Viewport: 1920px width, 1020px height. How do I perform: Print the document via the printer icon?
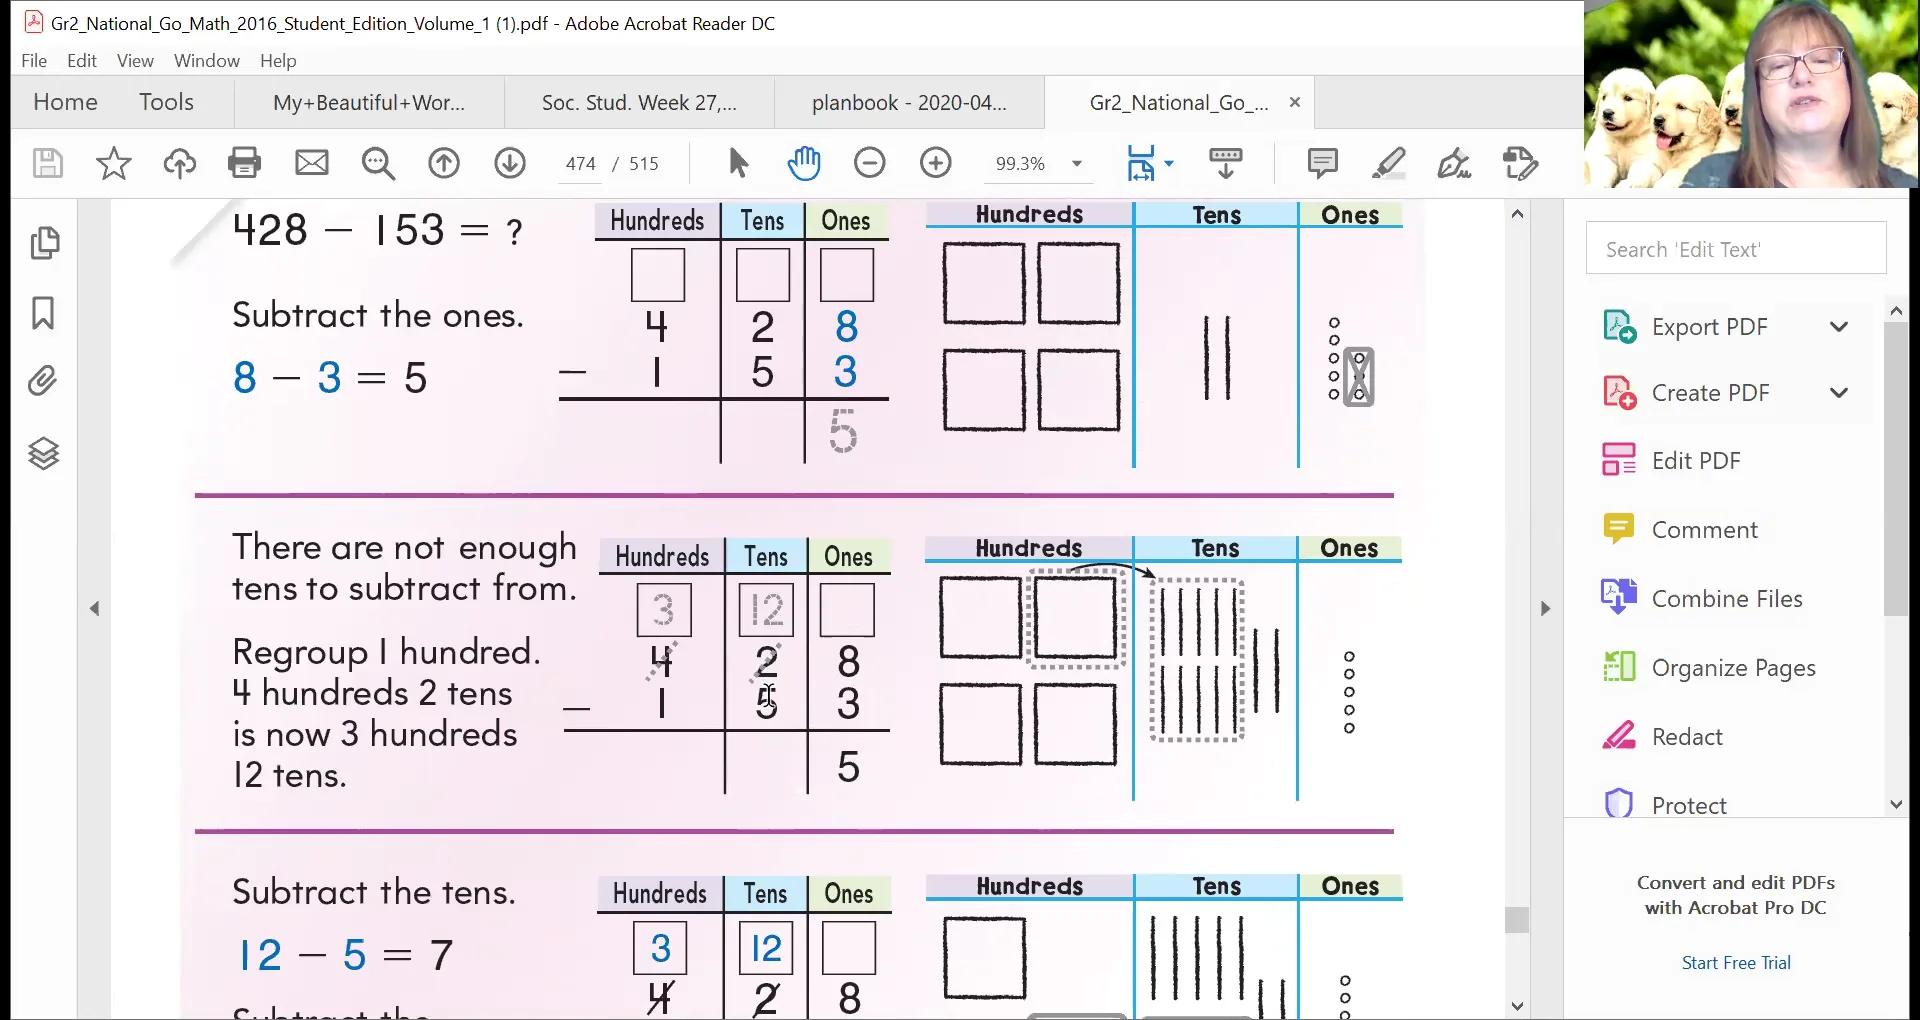point(244,163)
